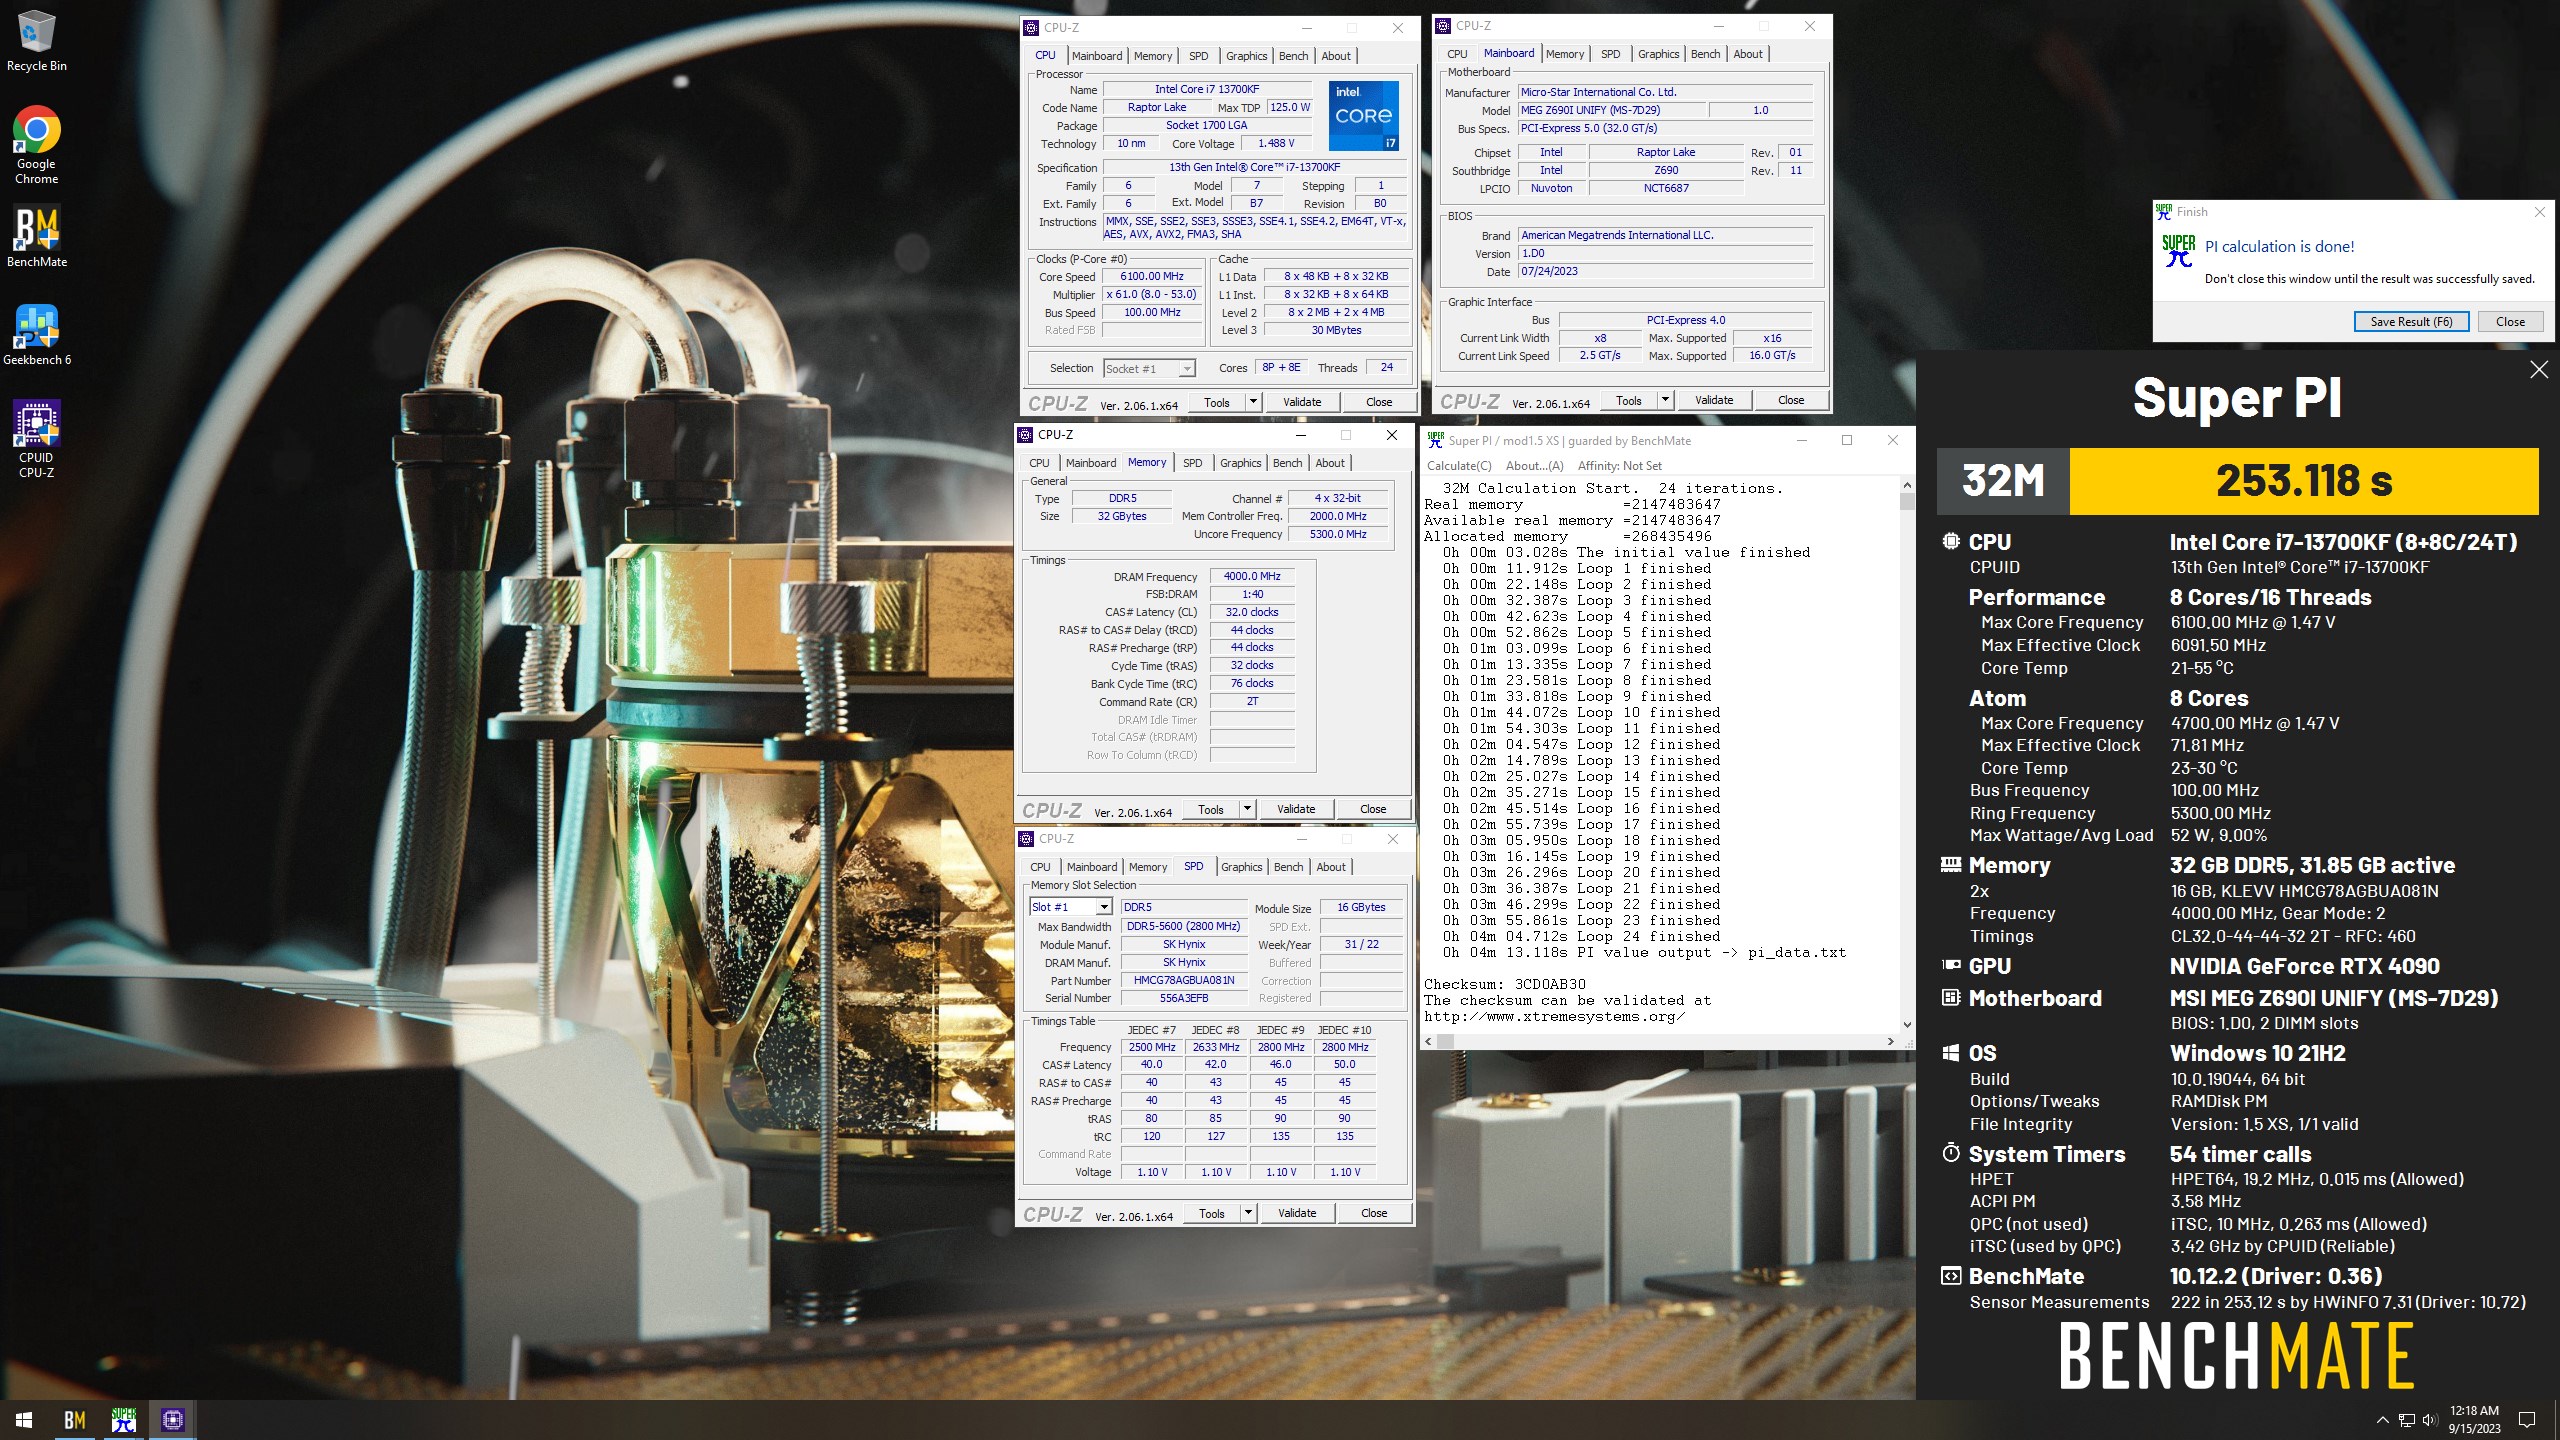Screen dimensions: 2560x1440
Task: Open Calculate(C) menu in Super PI
Action: pyautogui.click(x=1458, y=466)
